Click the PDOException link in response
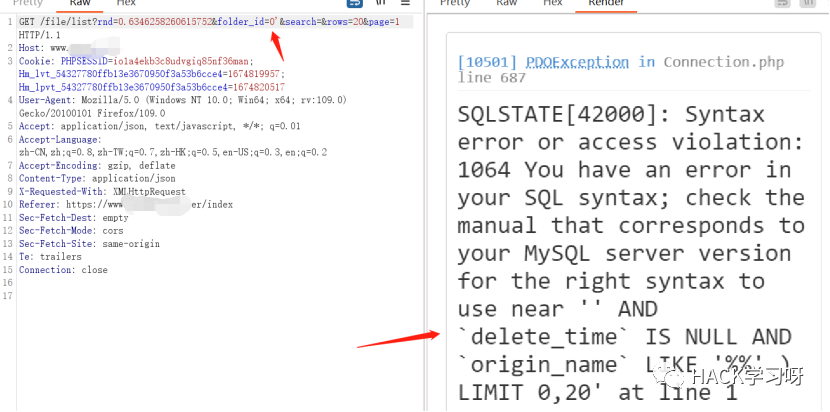This screenshot has height=412, width=830. coord(578,62)
